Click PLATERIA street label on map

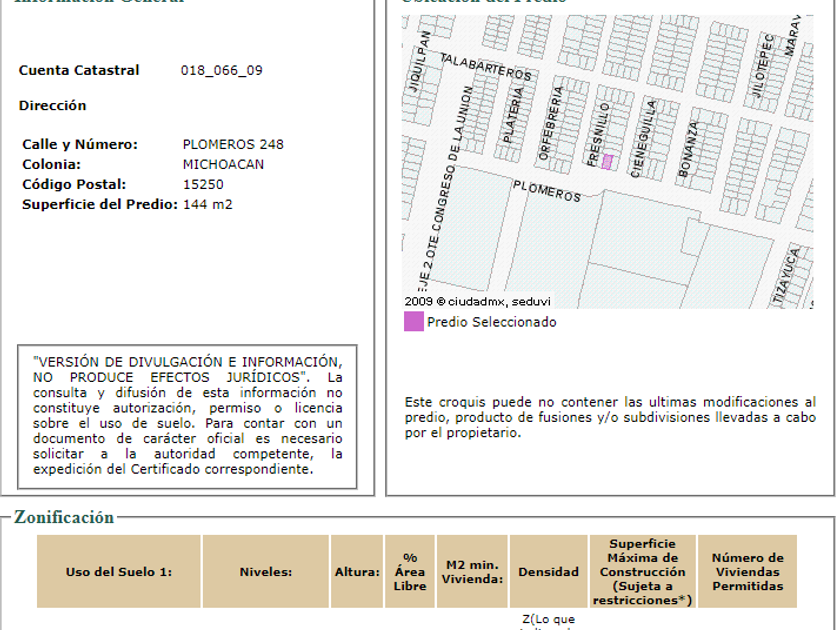coord(513,115)
